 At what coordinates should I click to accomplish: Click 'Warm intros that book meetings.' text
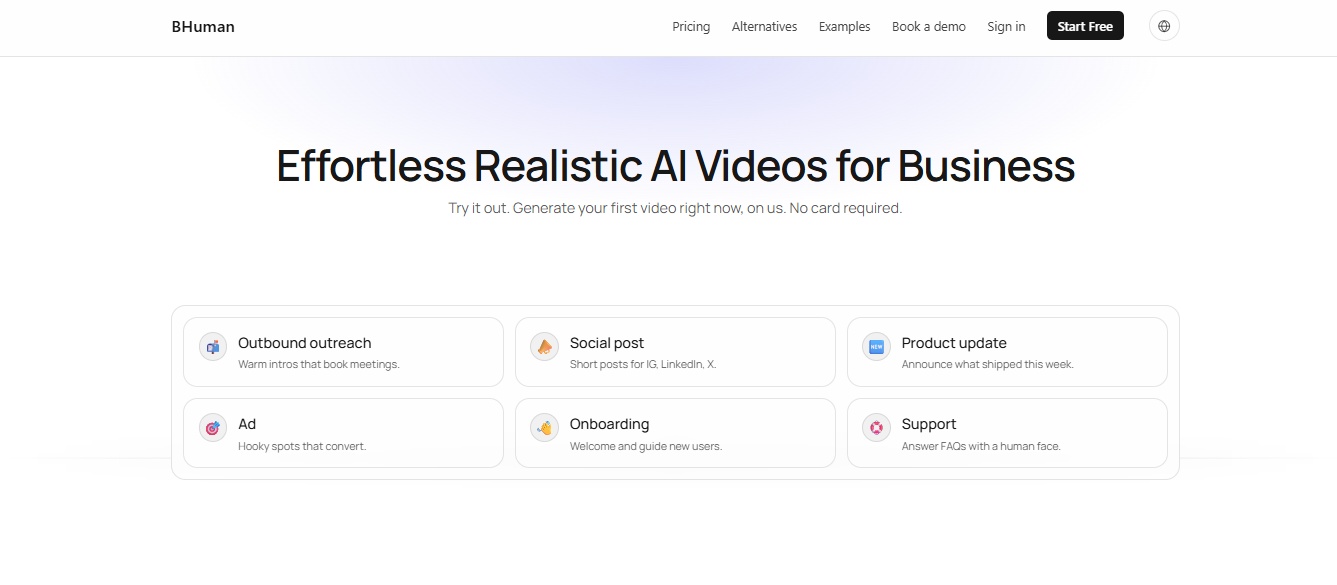[x=319, y=364]
